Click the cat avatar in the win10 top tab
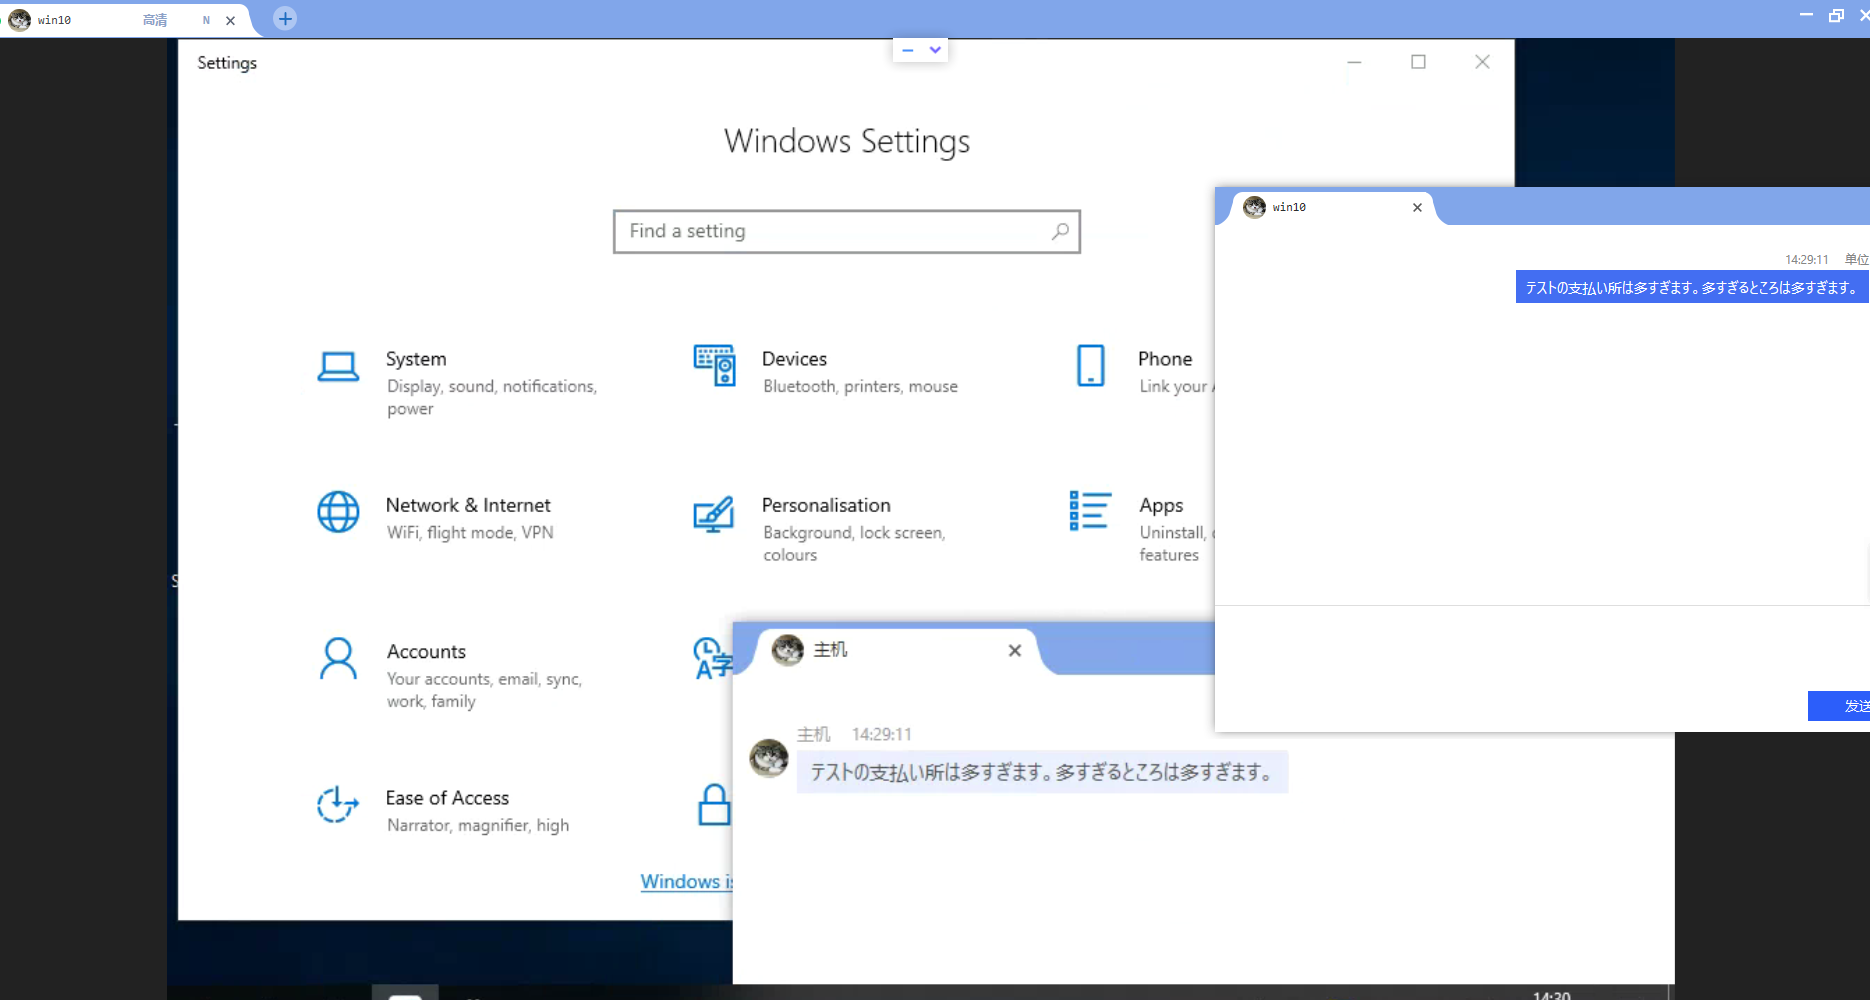1870x1000 pixels. pyautogui.click(x=19, y=19)
